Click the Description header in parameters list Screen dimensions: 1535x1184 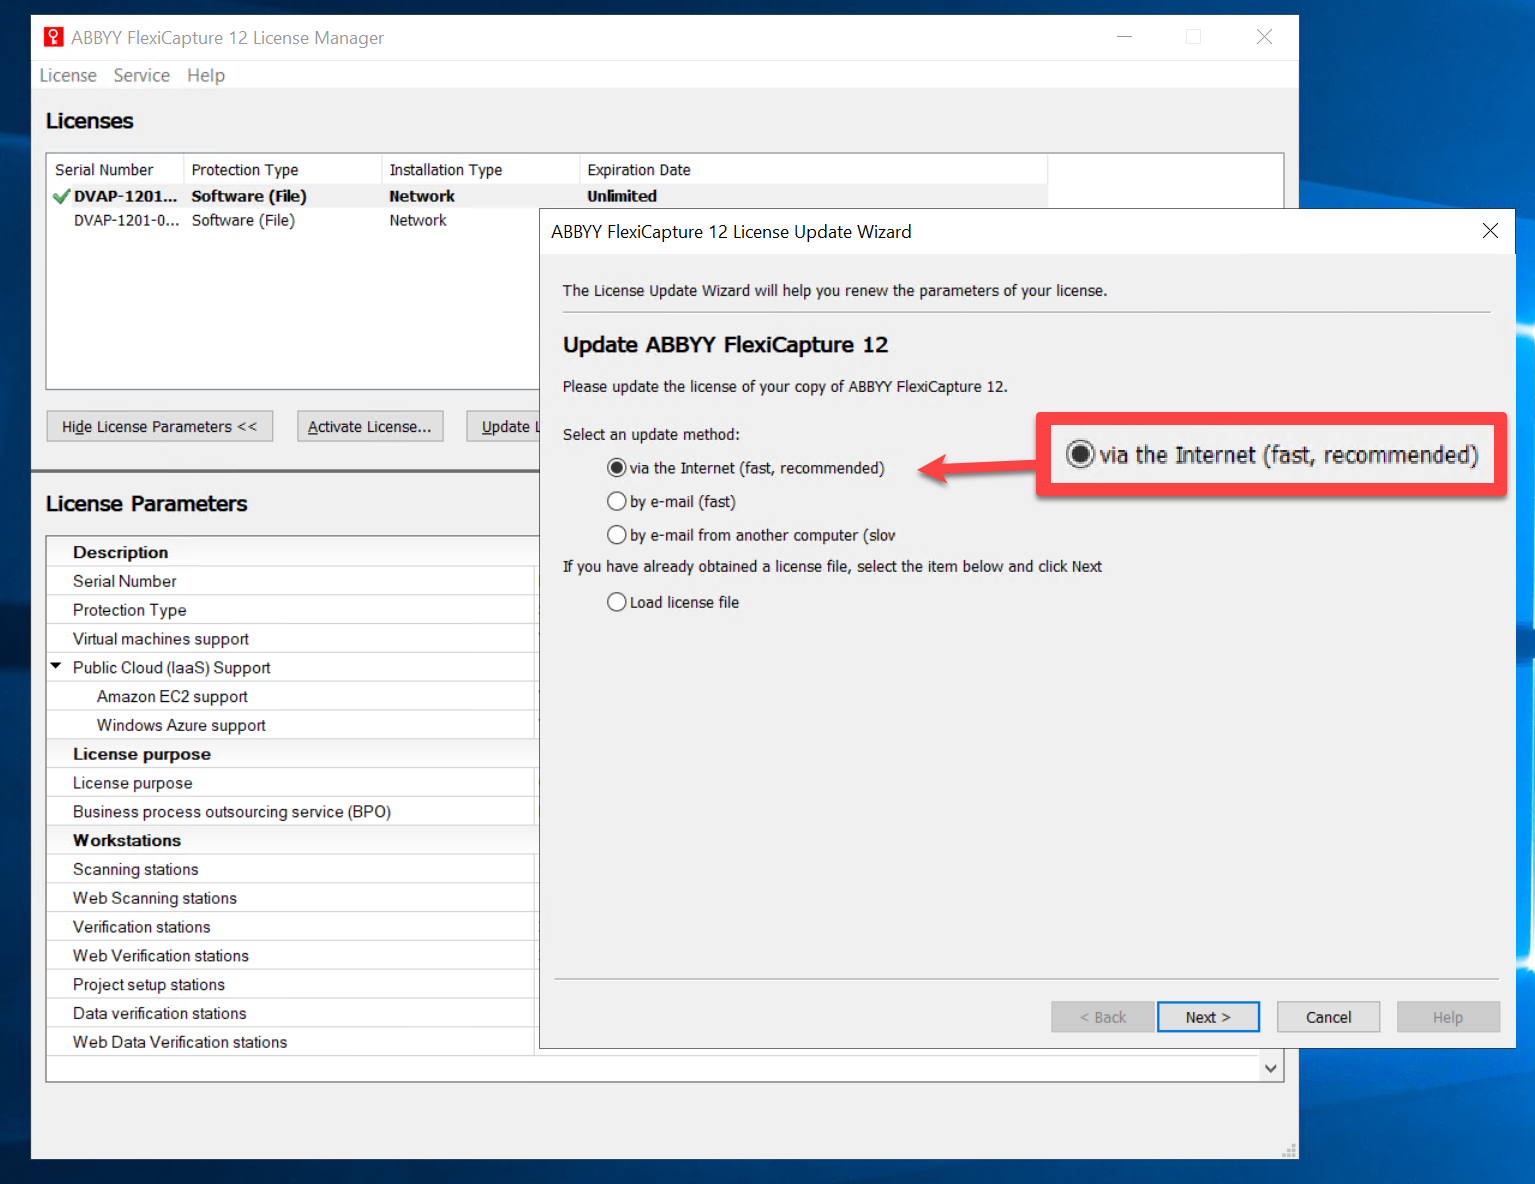291,552
